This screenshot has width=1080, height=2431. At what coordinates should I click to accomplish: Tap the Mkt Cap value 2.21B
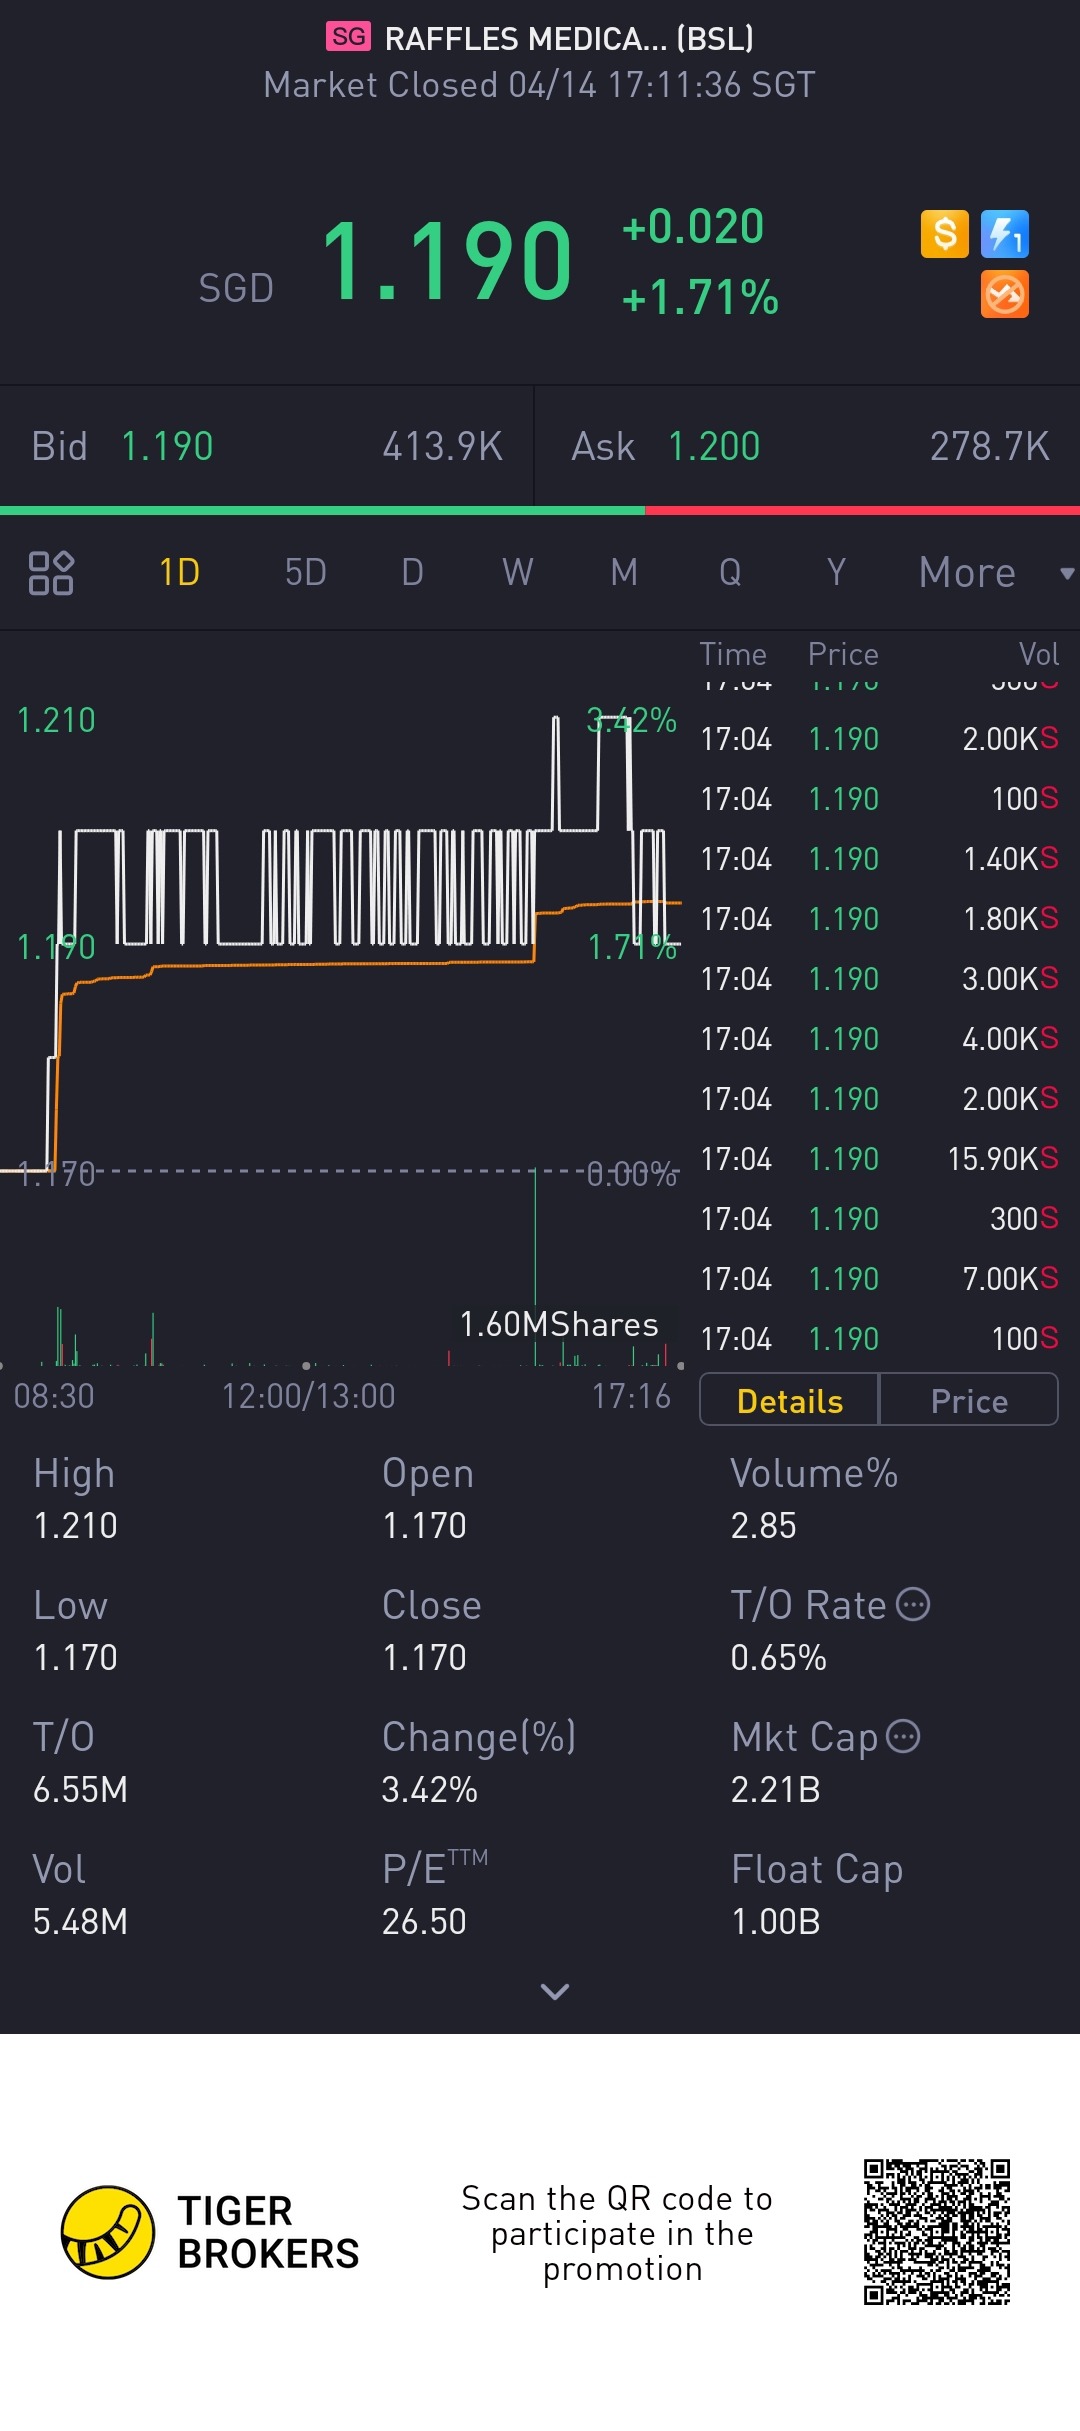coord(776,1789)
